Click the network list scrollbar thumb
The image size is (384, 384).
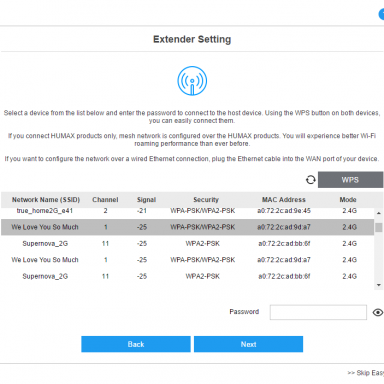coord(379,227)
